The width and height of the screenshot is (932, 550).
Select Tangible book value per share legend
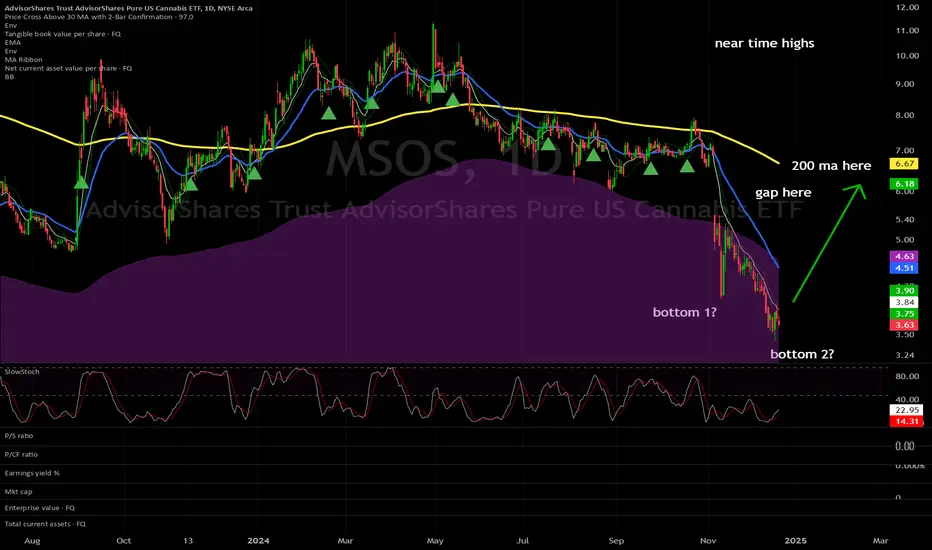click(62, 34)
